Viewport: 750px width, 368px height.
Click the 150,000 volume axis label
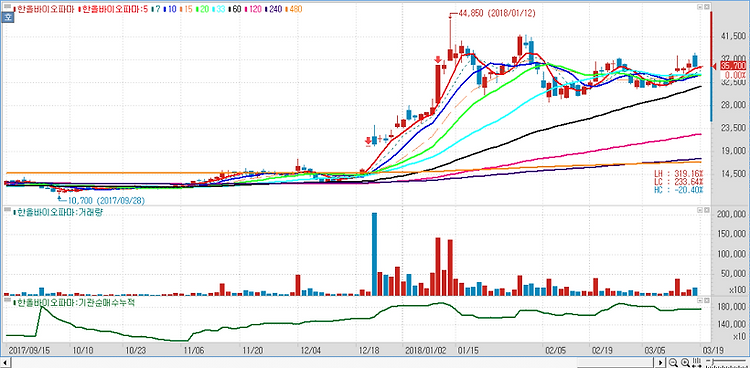tap(730, 234)
